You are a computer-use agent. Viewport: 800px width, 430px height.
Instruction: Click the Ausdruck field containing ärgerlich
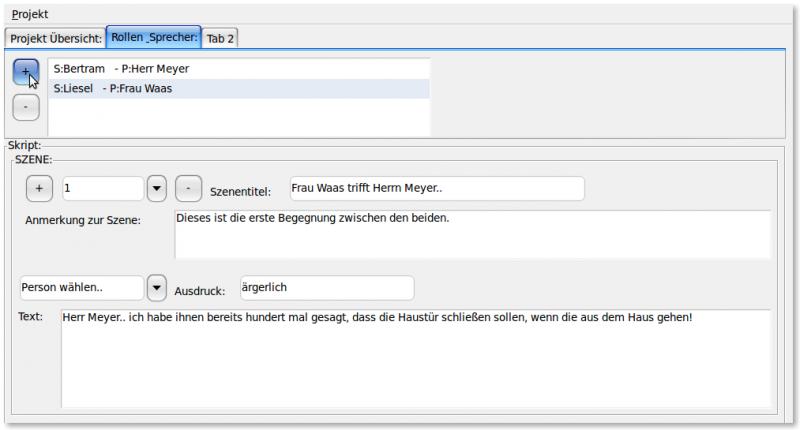pos(326,288)
